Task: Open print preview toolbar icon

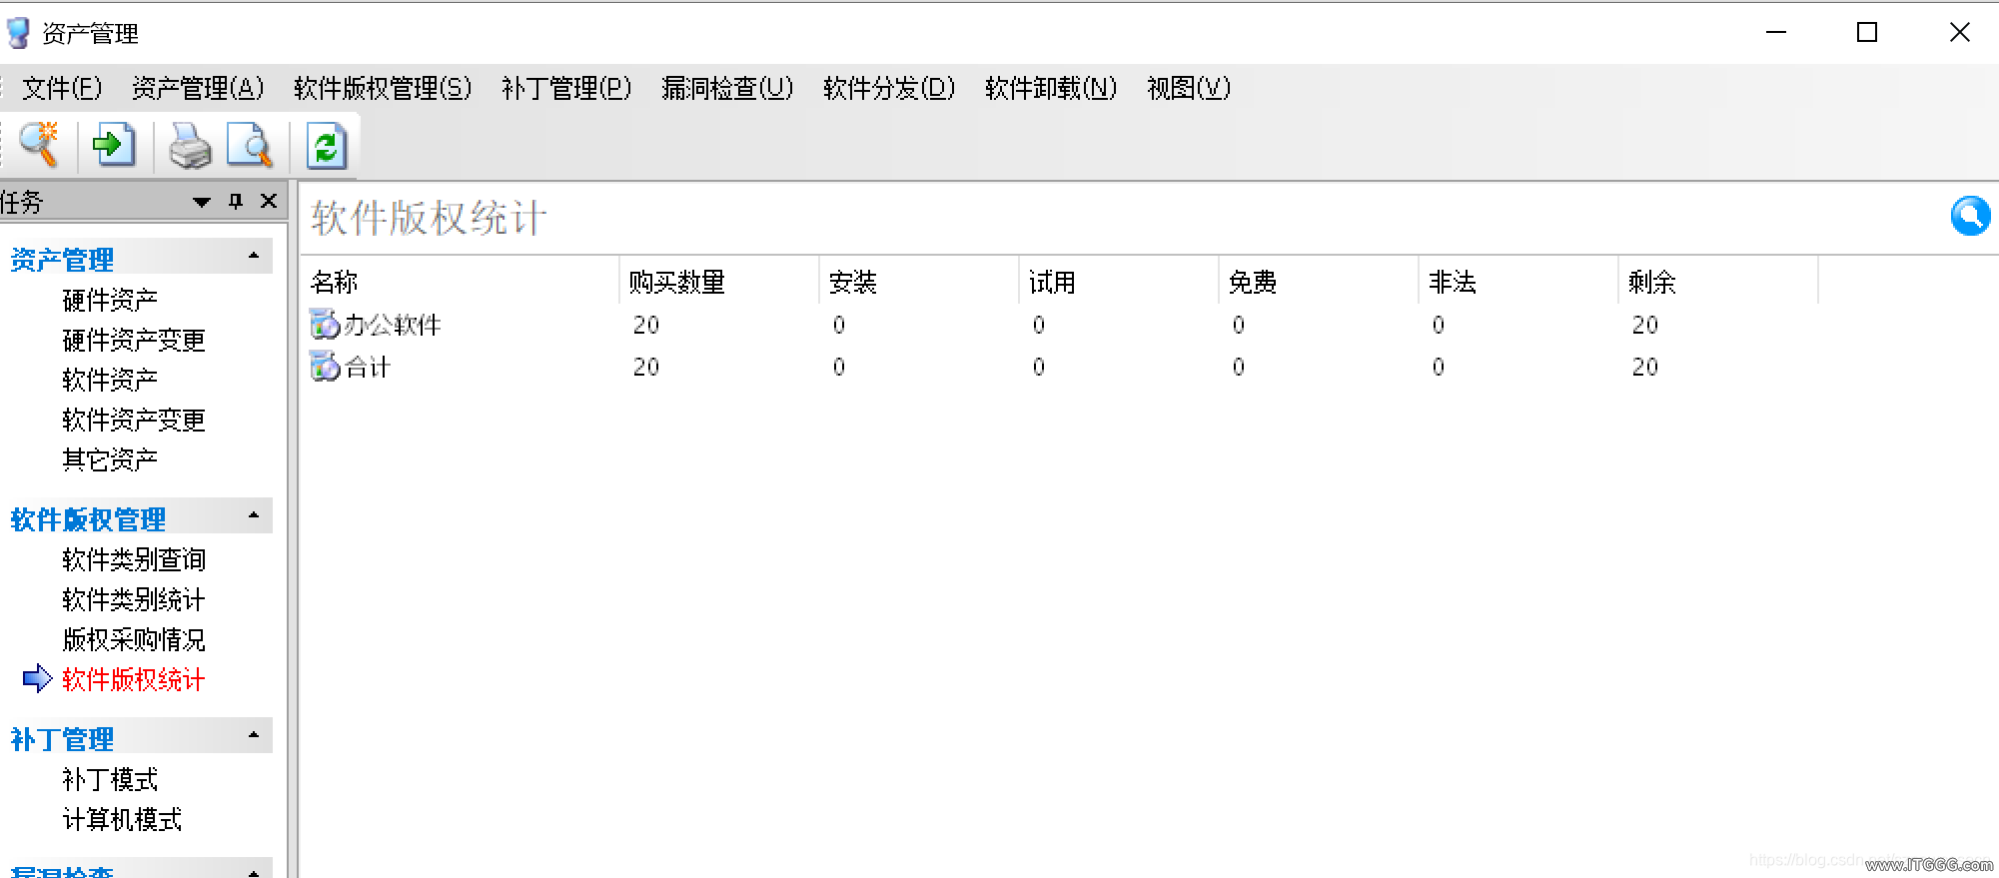Action: [250, 146]
